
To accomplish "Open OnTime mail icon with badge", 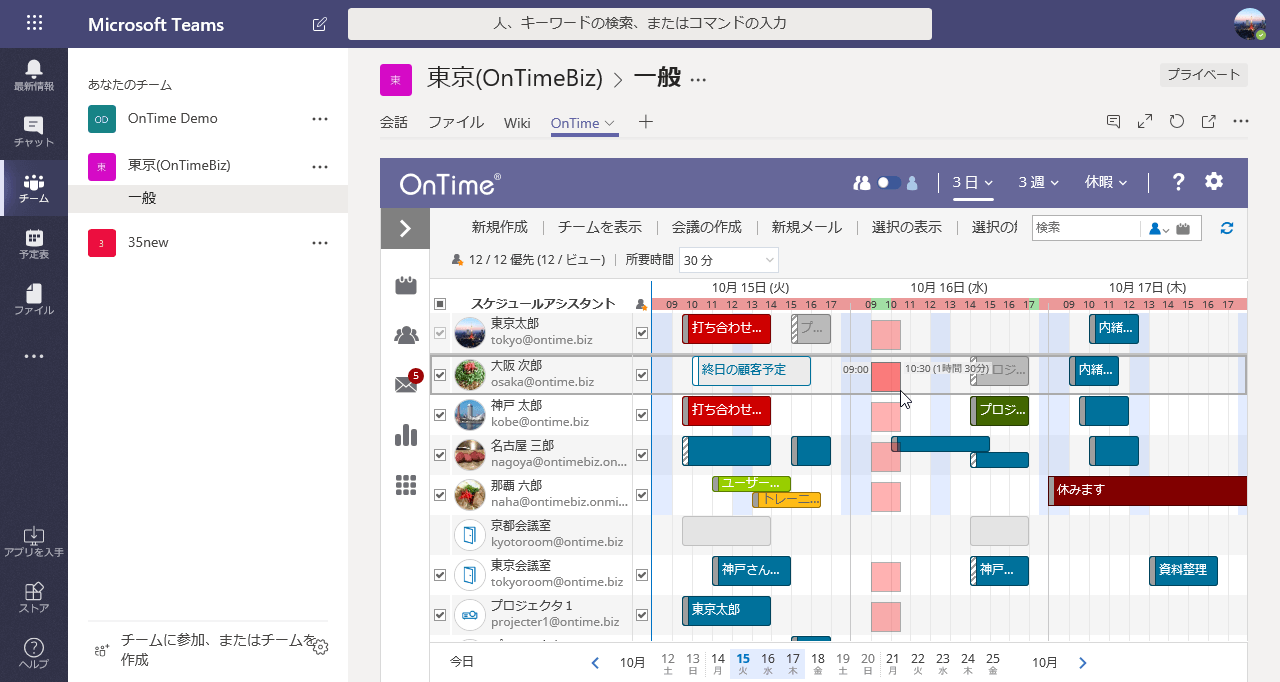I will [407, 383].
